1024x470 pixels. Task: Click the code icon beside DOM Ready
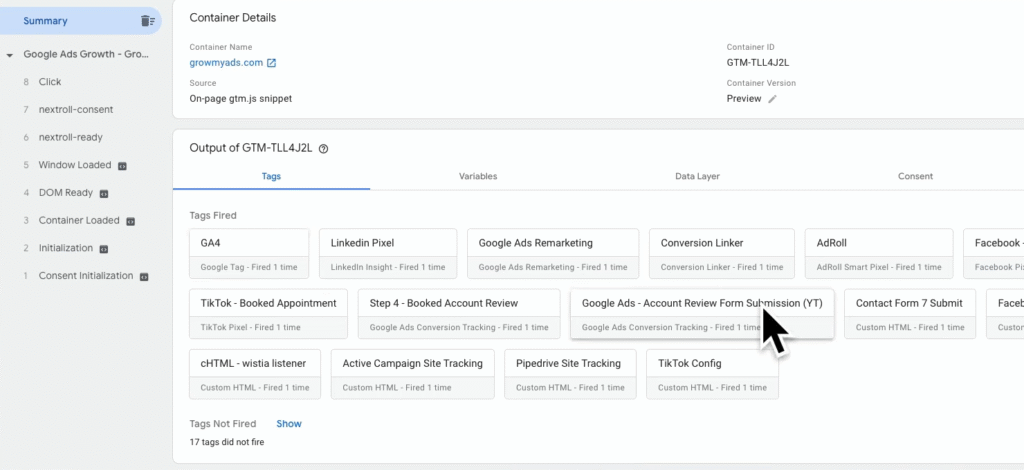click(104, 193)
